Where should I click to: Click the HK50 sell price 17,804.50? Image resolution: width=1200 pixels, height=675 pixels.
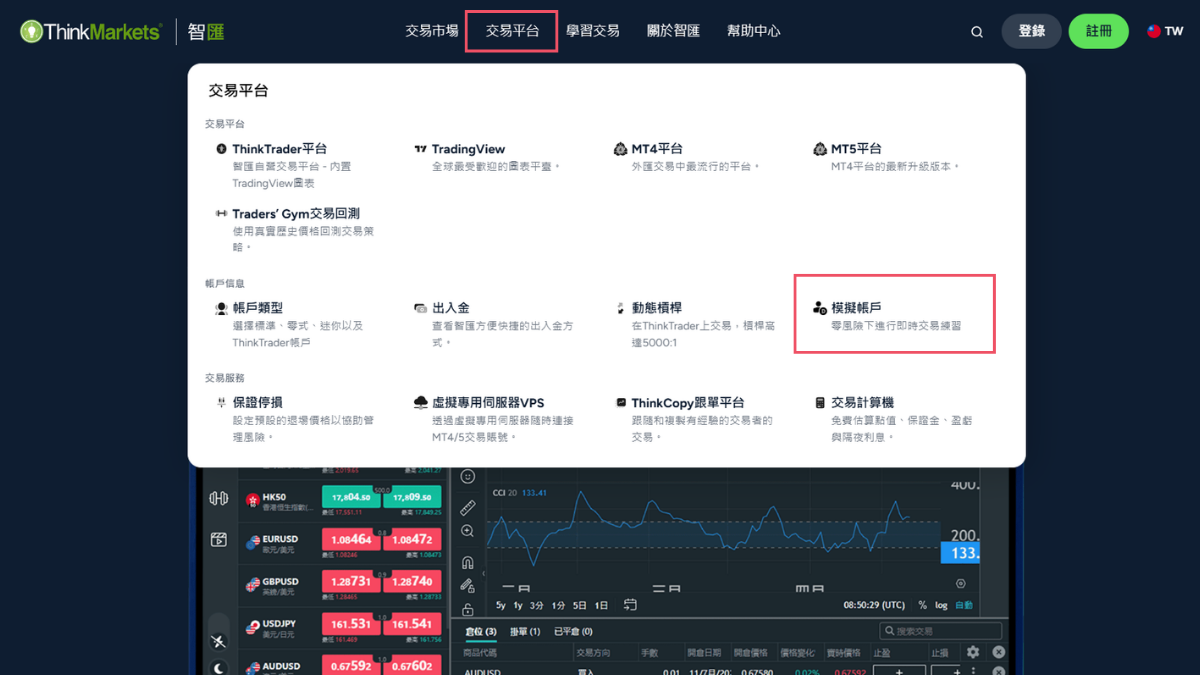[x=351, y=497]
